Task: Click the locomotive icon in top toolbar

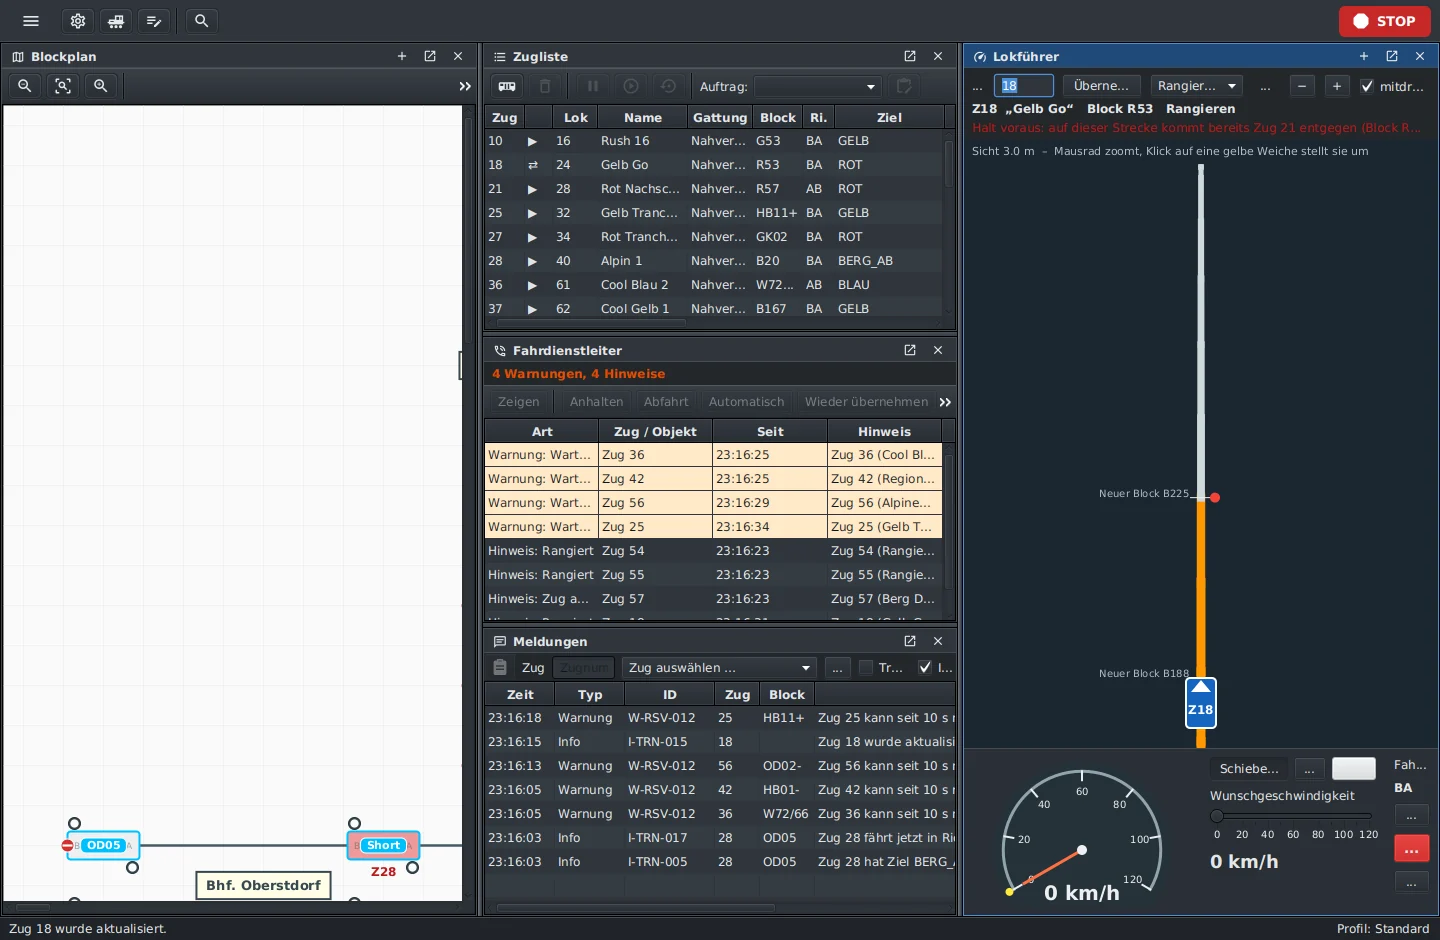Action: tap(116, 21)
